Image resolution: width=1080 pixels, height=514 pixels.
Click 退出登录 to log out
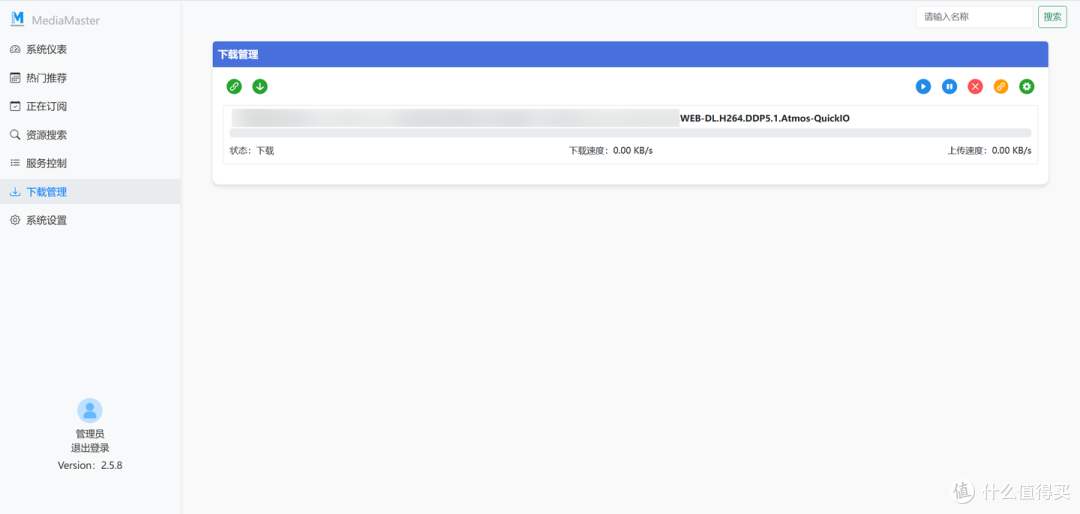[x=90, y=448]
